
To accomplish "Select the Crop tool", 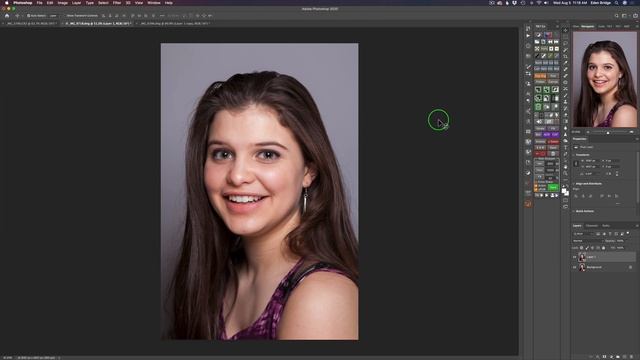I will point(565,56).
